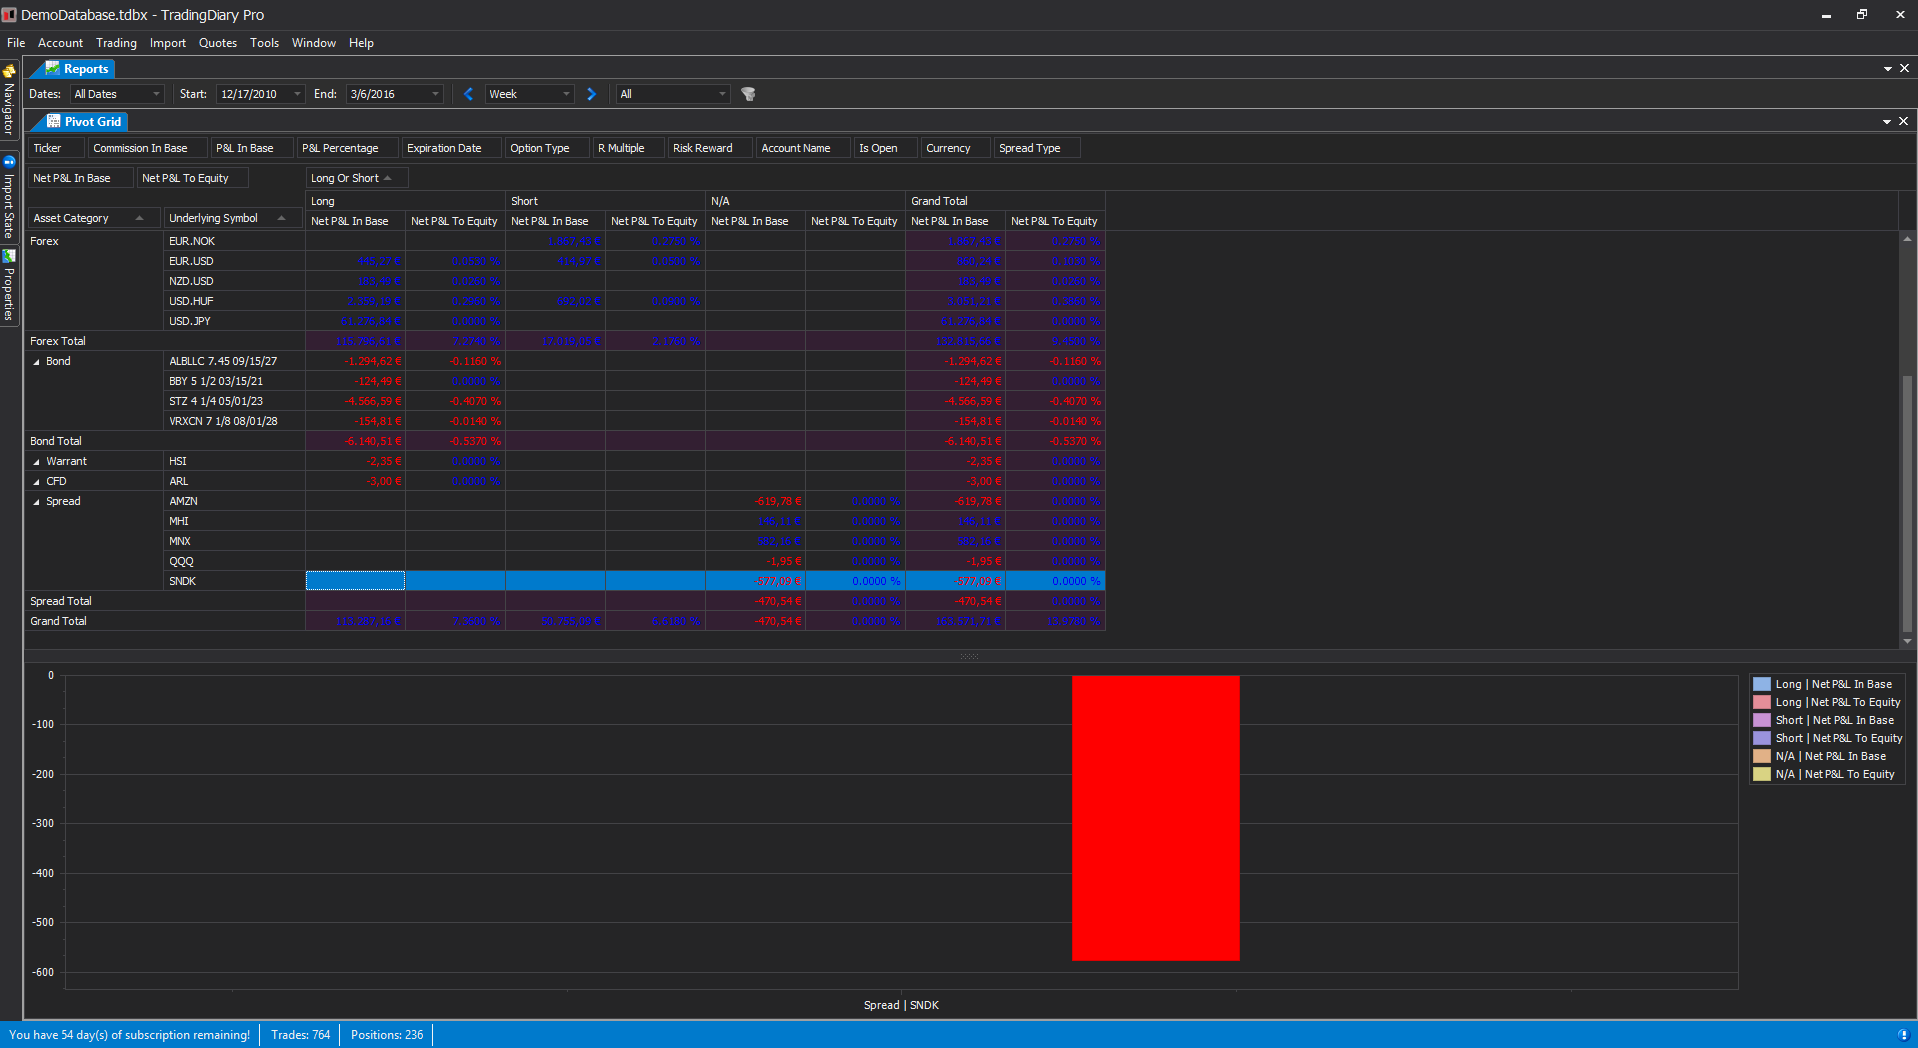Open the Dates range dropdown
Image resolution: width=1918 pixels, height=1048 pixels.
click(x=156, y=94)
